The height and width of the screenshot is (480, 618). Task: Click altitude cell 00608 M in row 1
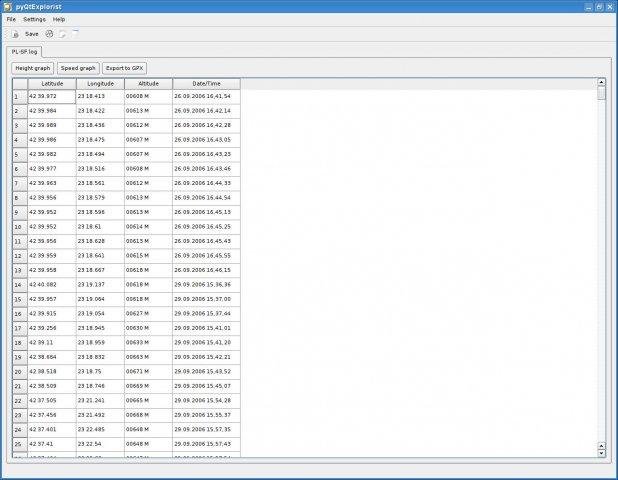149,97
